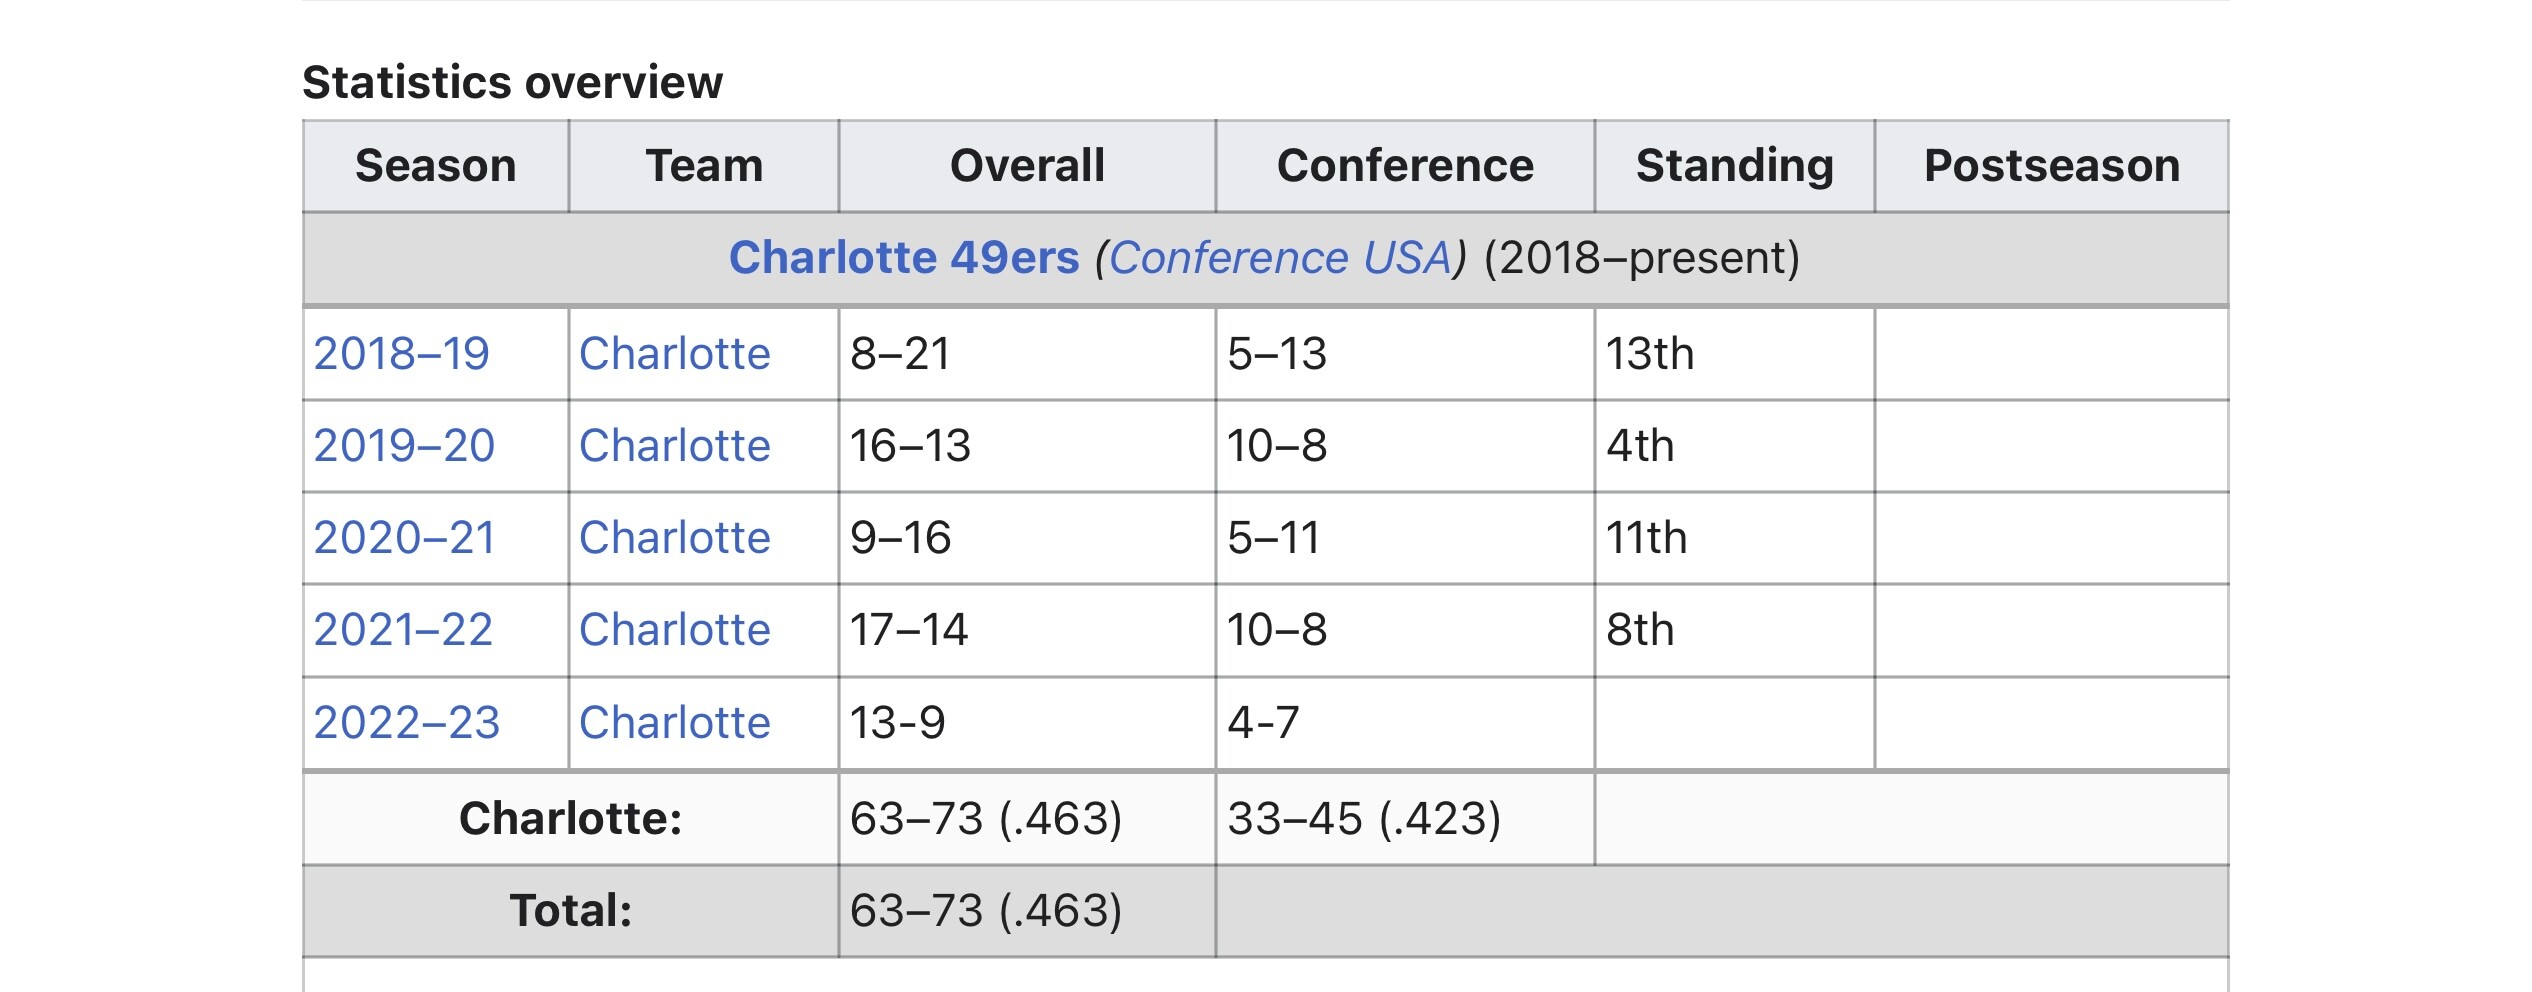The height and width of the screenshot is (992, 2532).
Task: Open the 2020–21 season link
Action: [x=404, y=538]
